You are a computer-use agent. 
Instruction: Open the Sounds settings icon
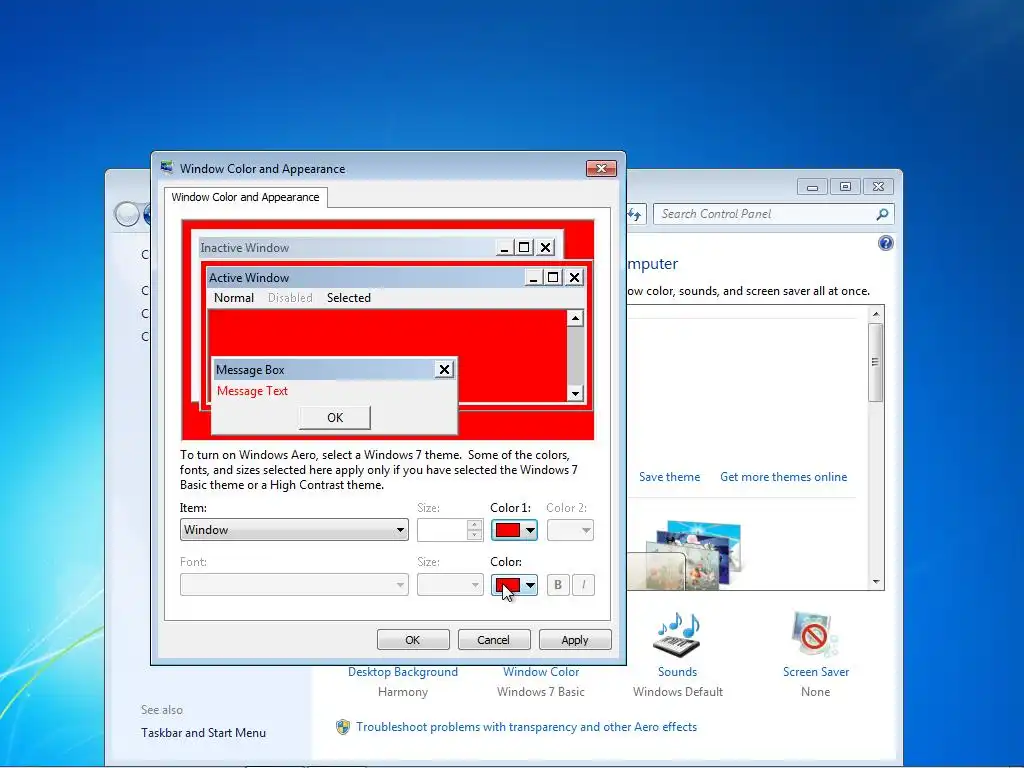click(677, 635)
